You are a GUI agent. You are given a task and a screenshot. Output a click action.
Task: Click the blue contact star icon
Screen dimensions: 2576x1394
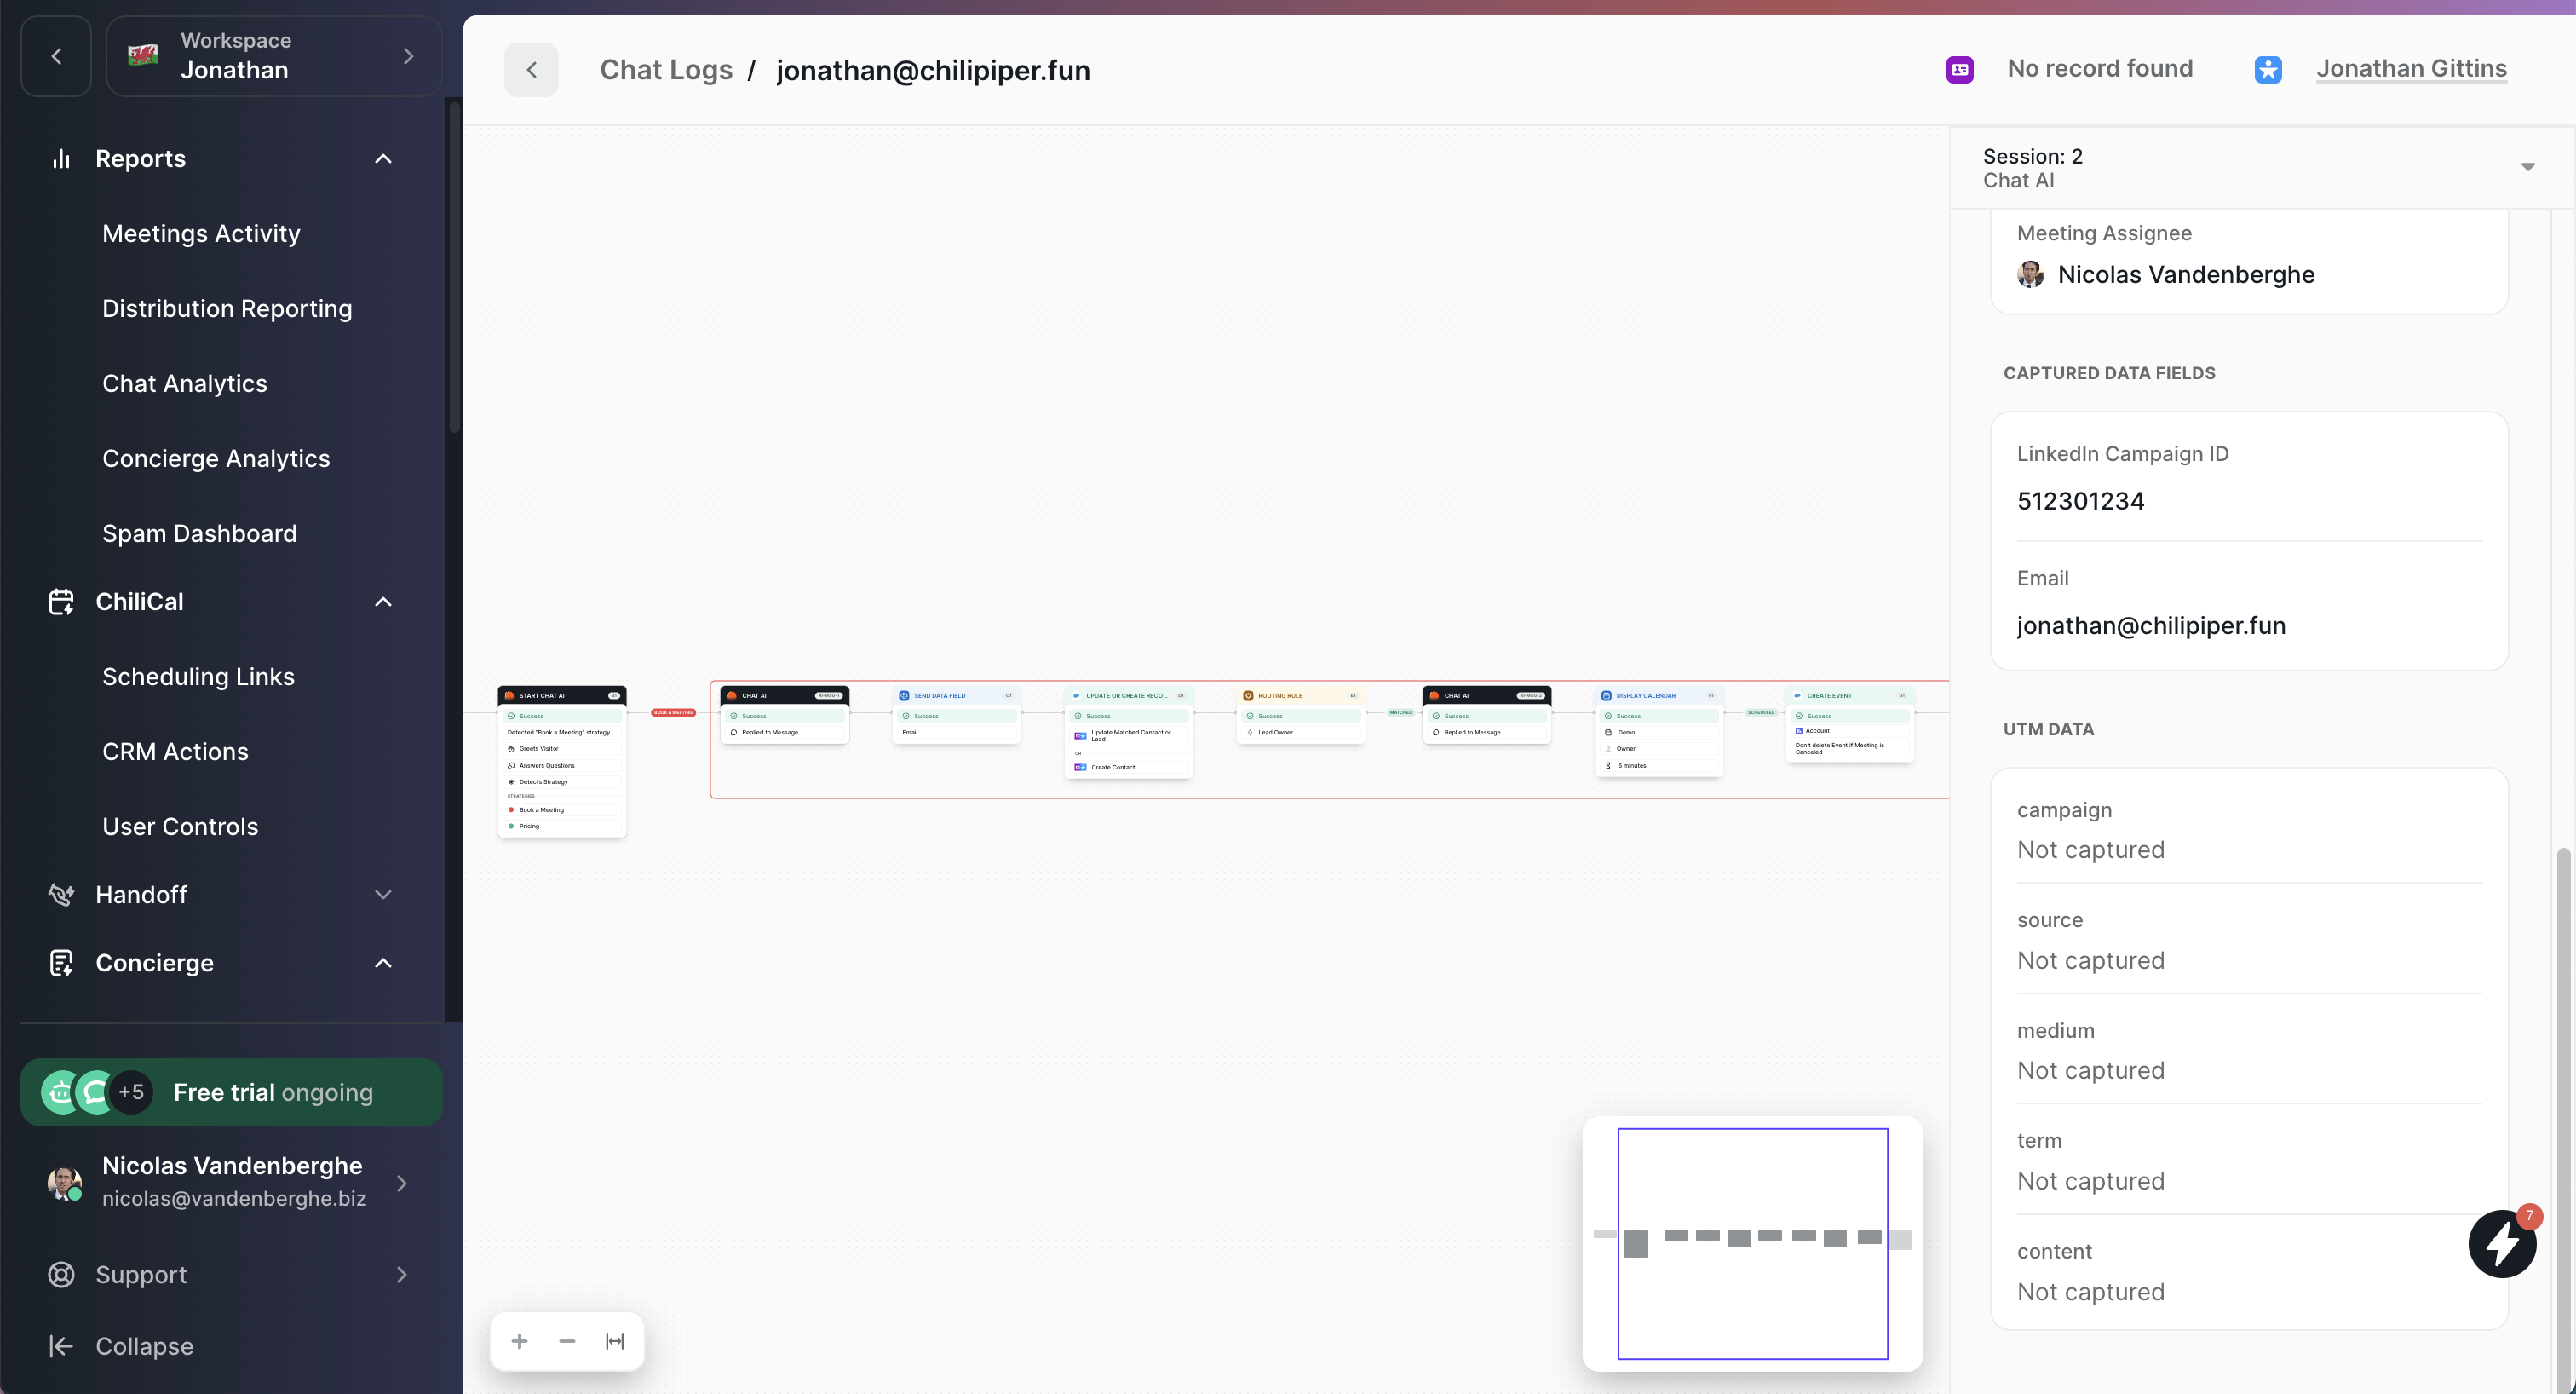(2267, 69)
